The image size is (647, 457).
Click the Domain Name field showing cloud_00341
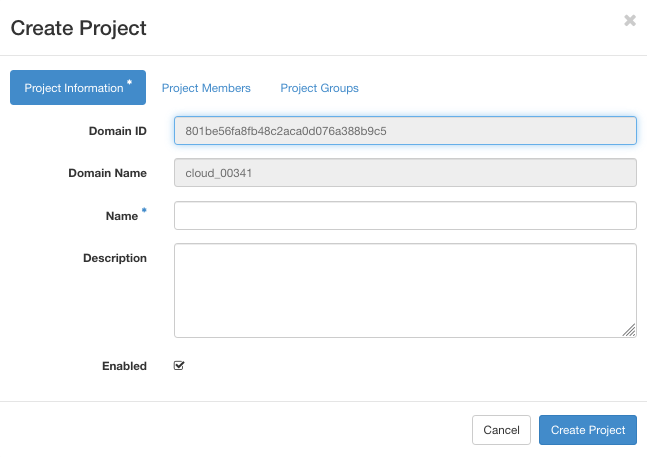point(405,173)
